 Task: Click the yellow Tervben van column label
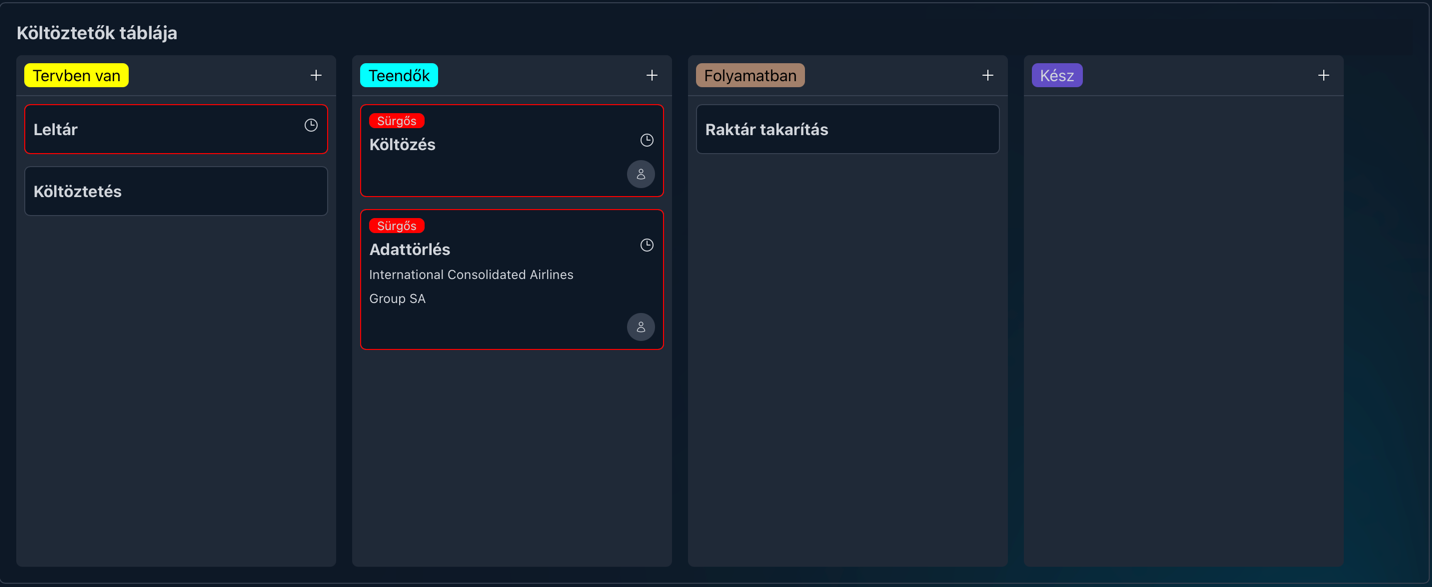point(76,74)
